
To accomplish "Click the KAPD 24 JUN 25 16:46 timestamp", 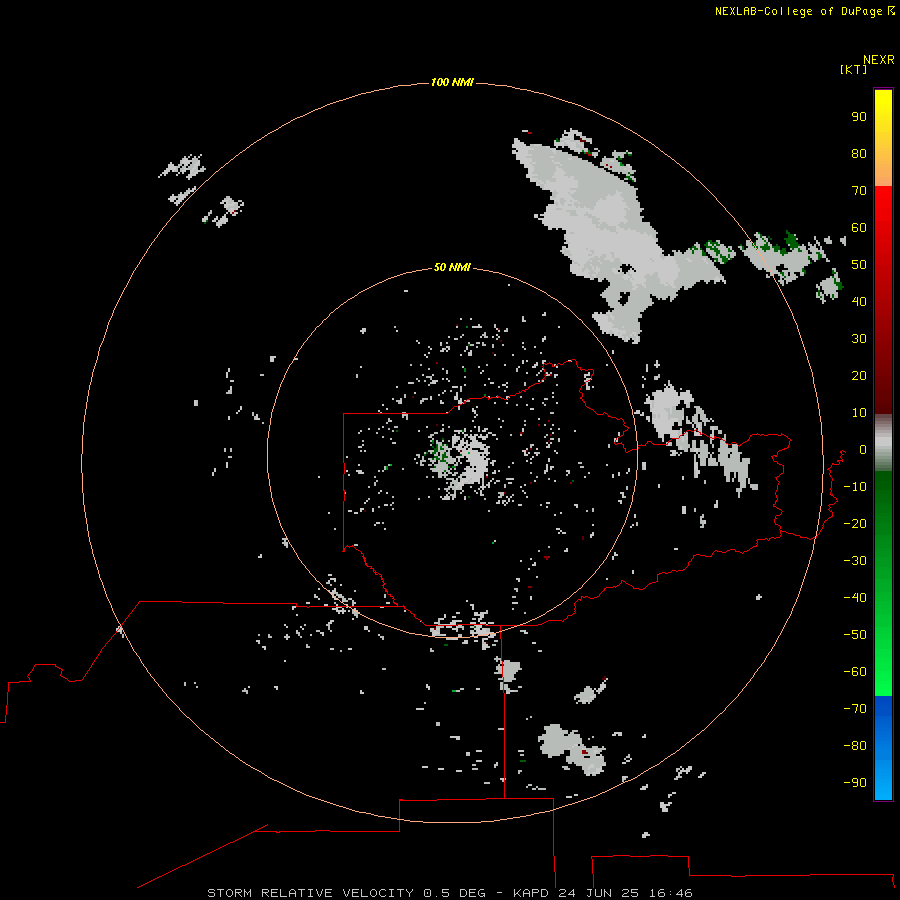I will [x=603, y=893].
